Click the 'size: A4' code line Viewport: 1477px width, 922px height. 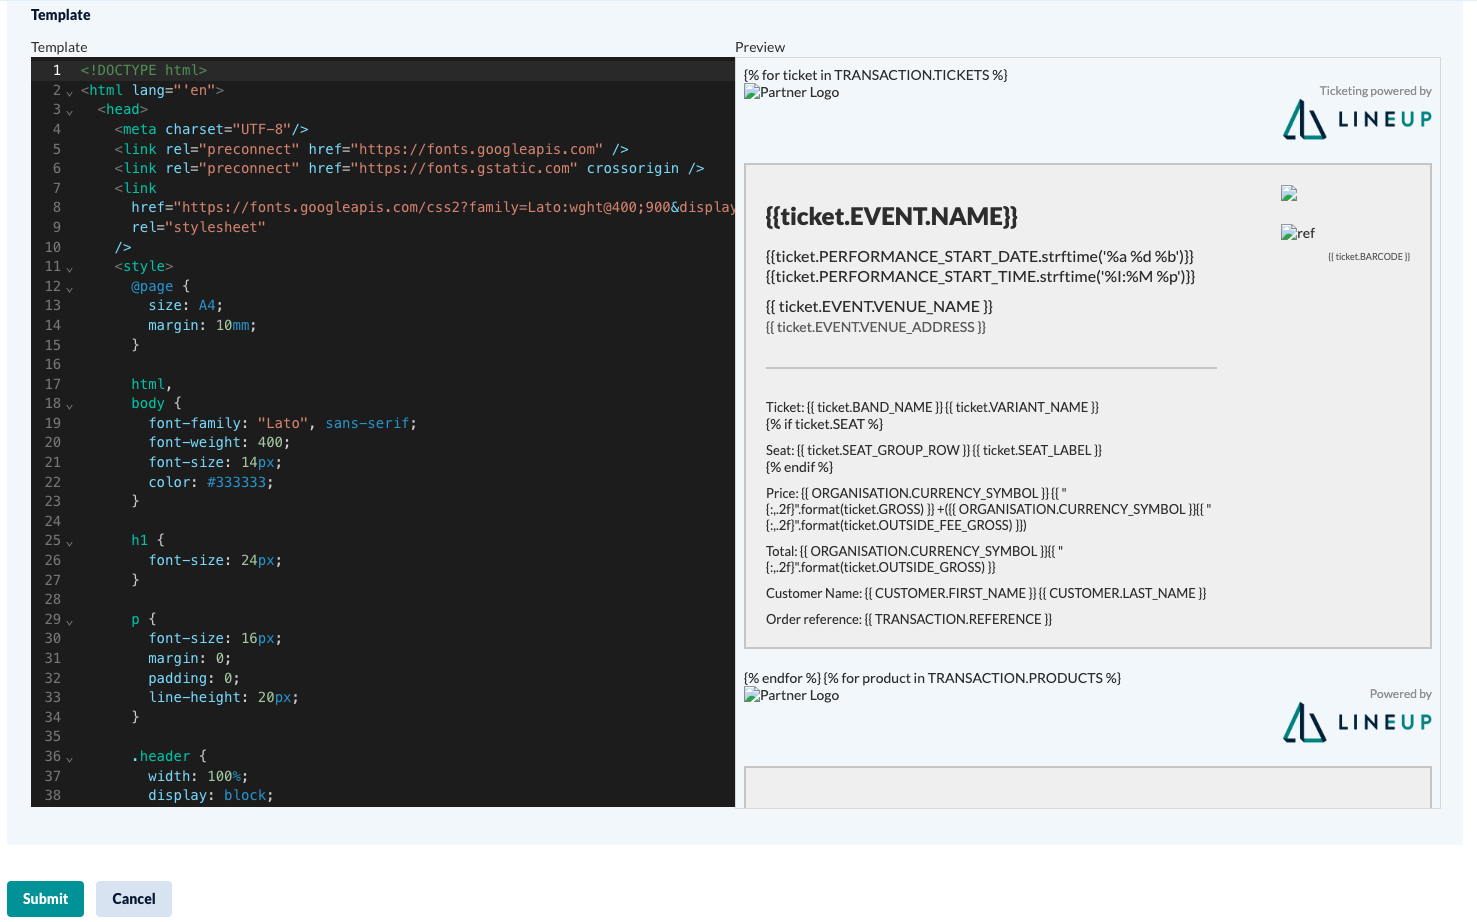185,305
